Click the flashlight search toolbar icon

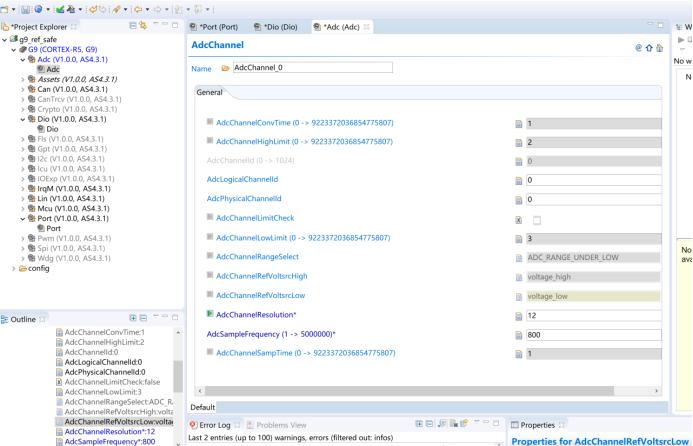tap(116, 9)
